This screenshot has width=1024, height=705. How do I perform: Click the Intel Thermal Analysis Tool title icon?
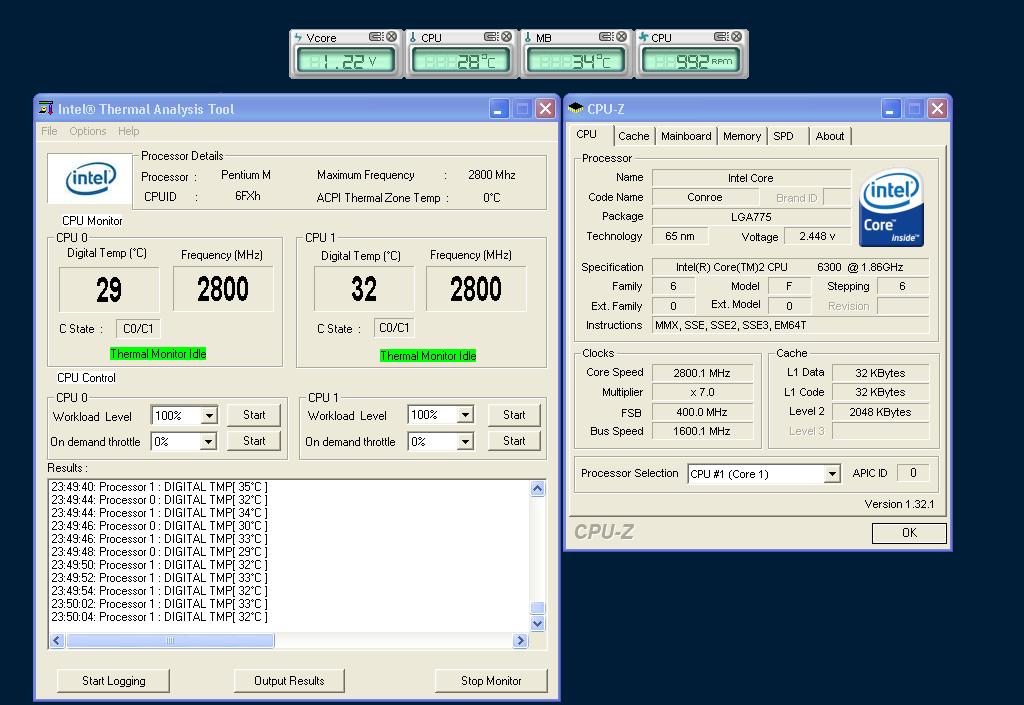pos(46,108)
